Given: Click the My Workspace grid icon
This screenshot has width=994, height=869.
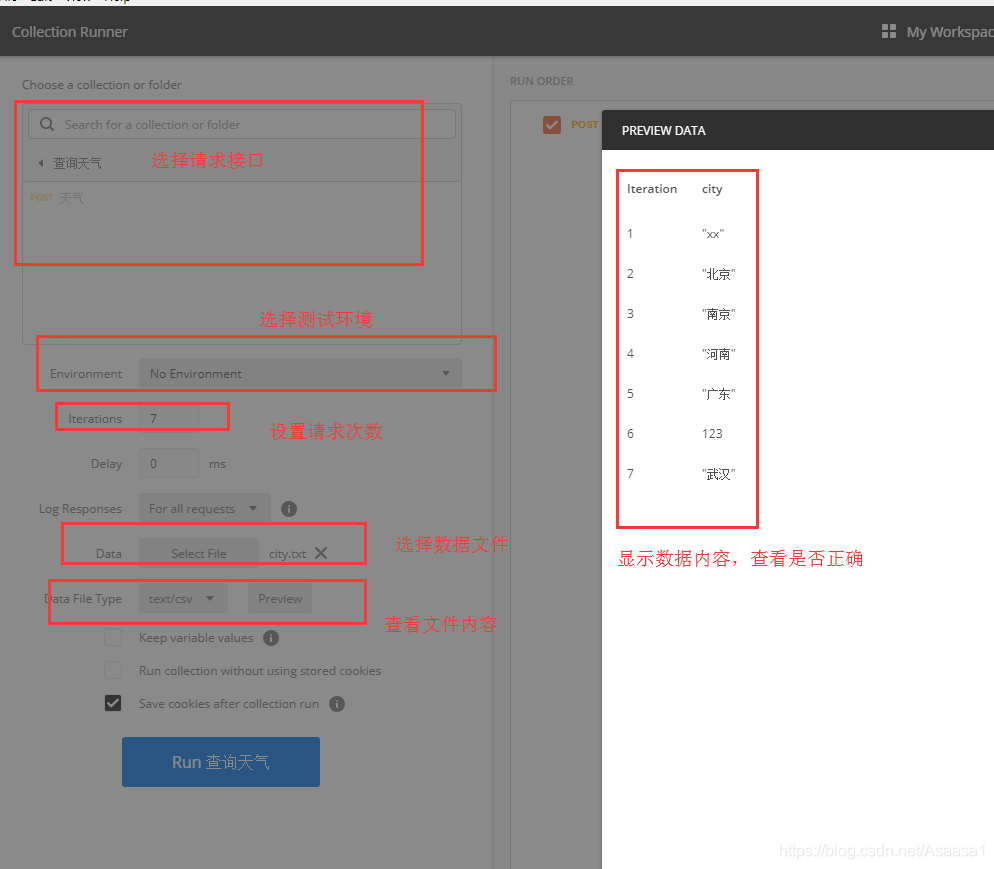Looking at the screenshot, I should pos(889,32).
